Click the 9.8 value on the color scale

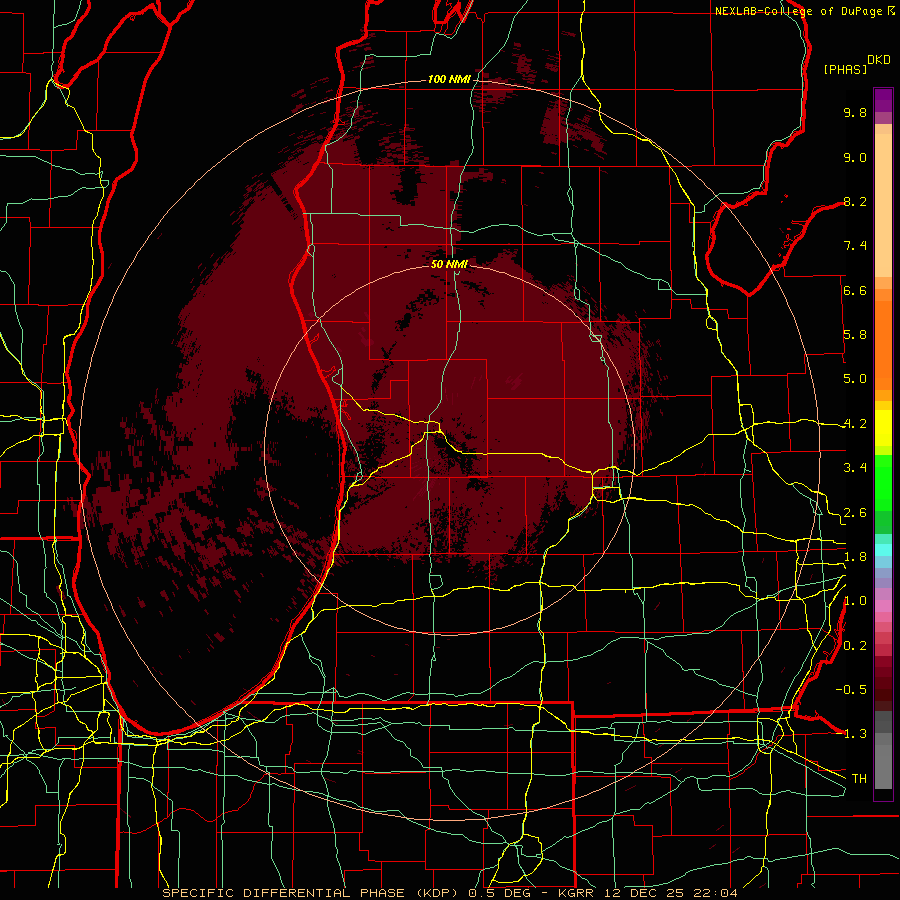[855, 112]
